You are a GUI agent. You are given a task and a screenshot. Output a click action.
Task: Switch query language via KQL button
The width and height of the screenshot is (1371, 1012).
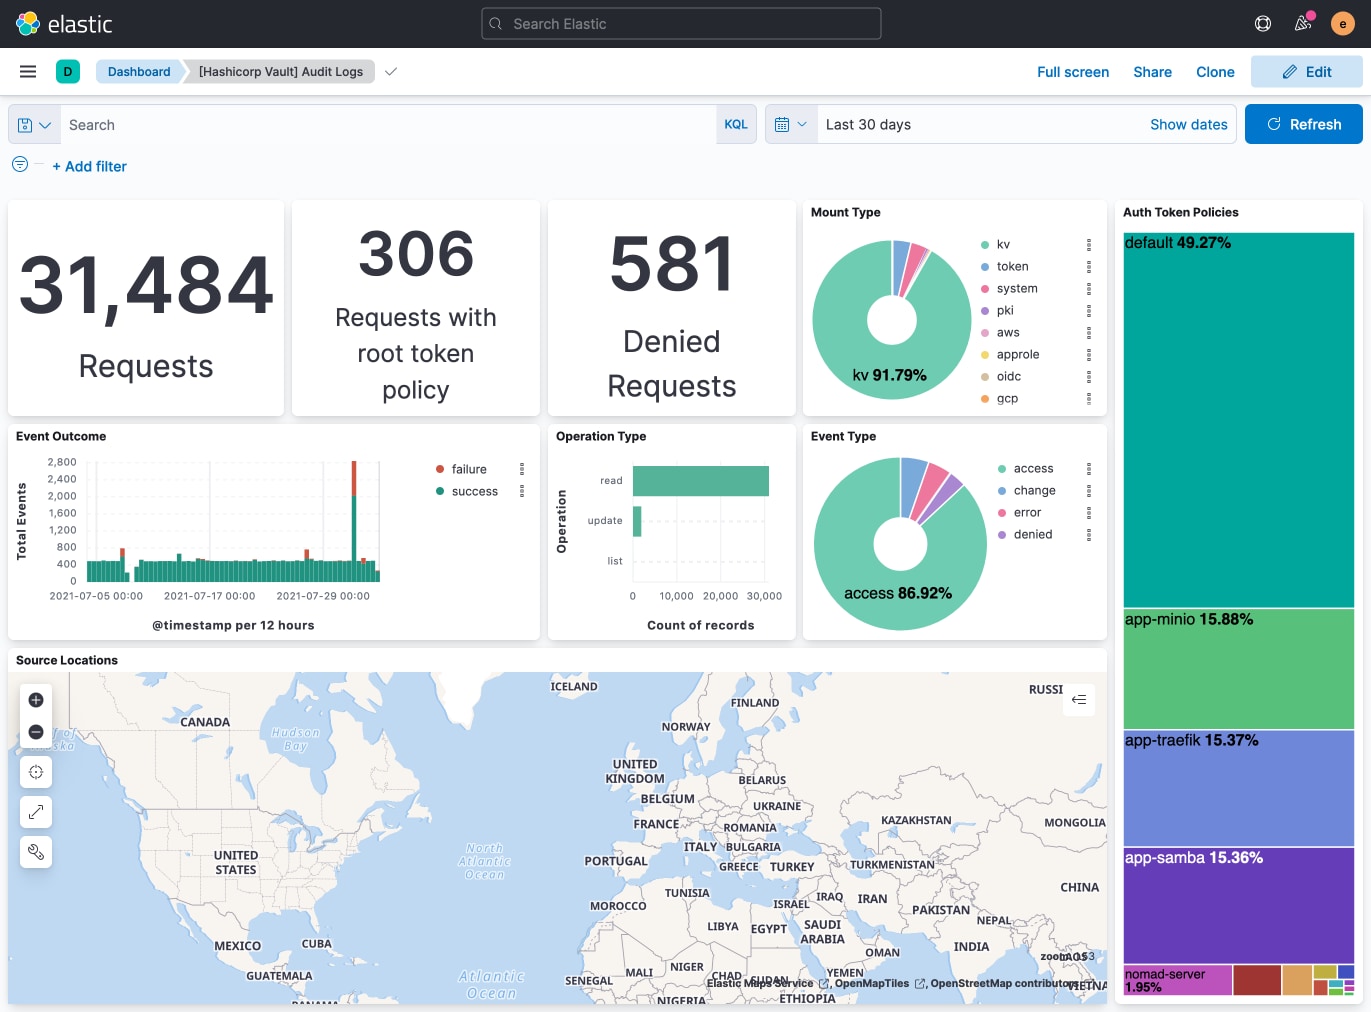[736, 125]
